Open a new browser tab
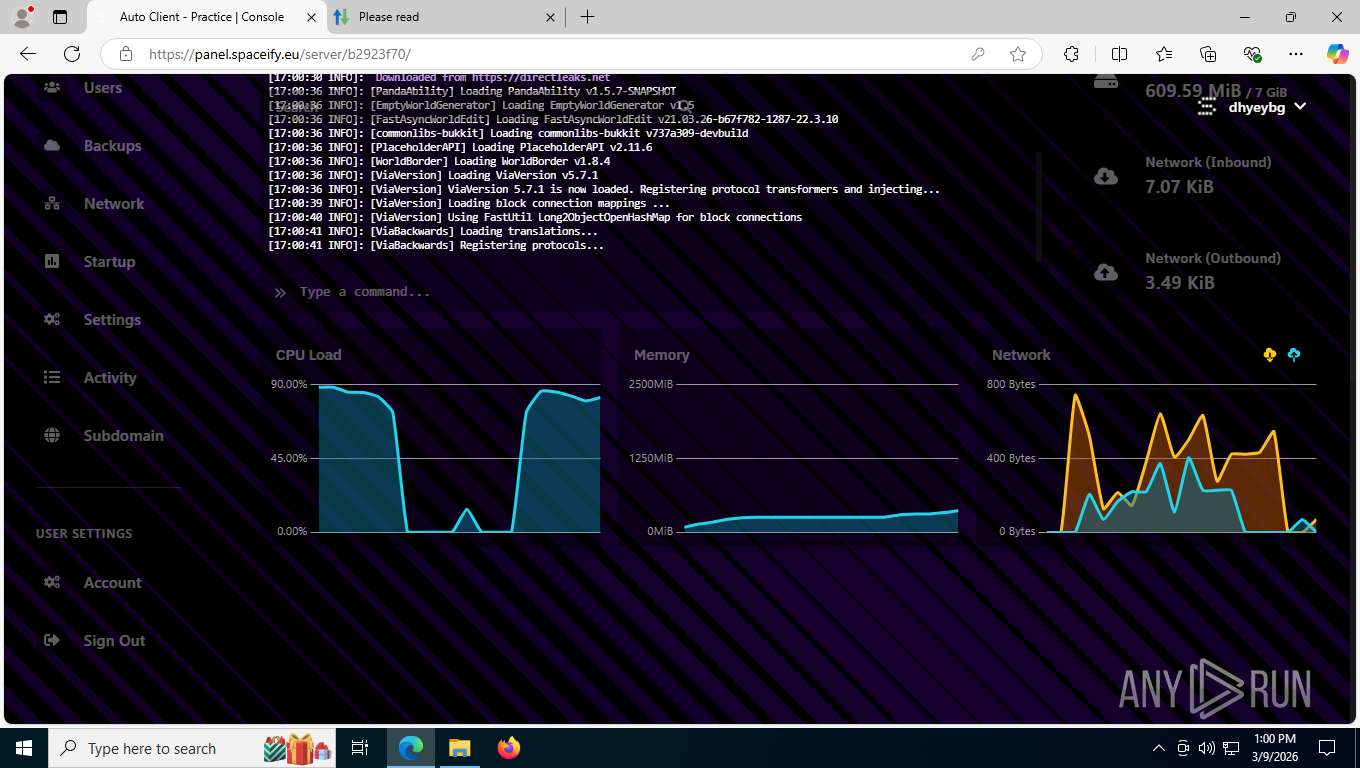The height and width of the screenshot is (768, 1360). click(x=587, y=17)
